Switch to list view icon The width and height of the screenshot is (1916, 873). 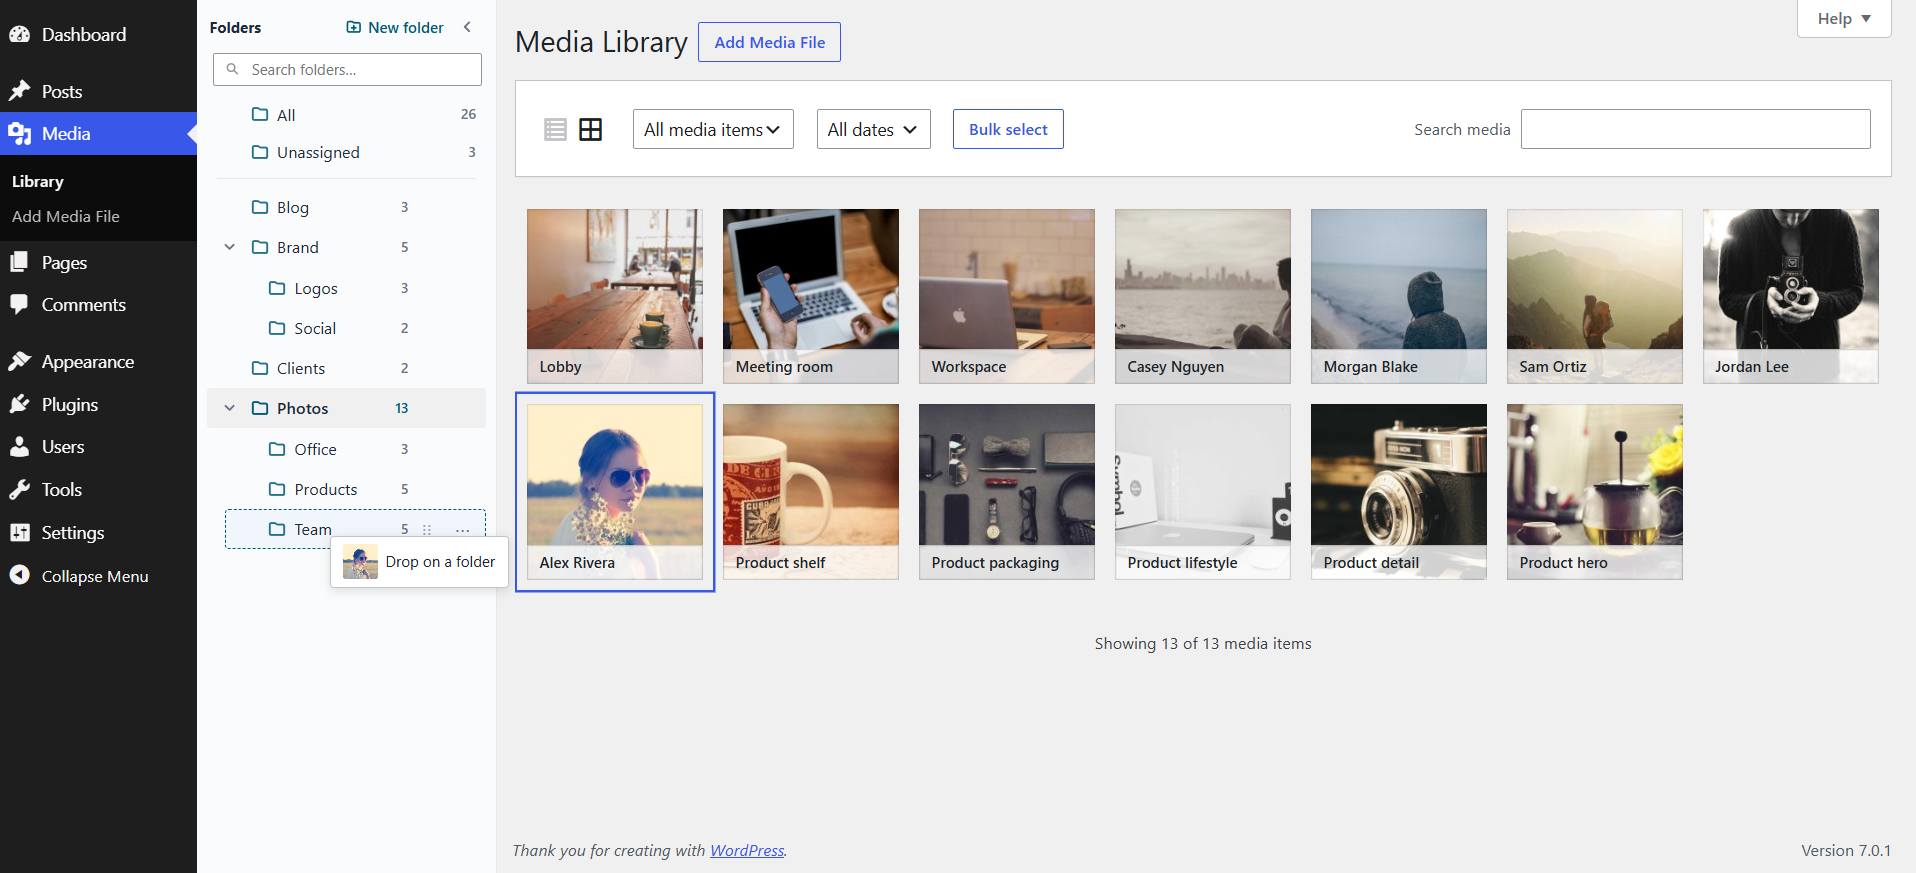point(555,129)
